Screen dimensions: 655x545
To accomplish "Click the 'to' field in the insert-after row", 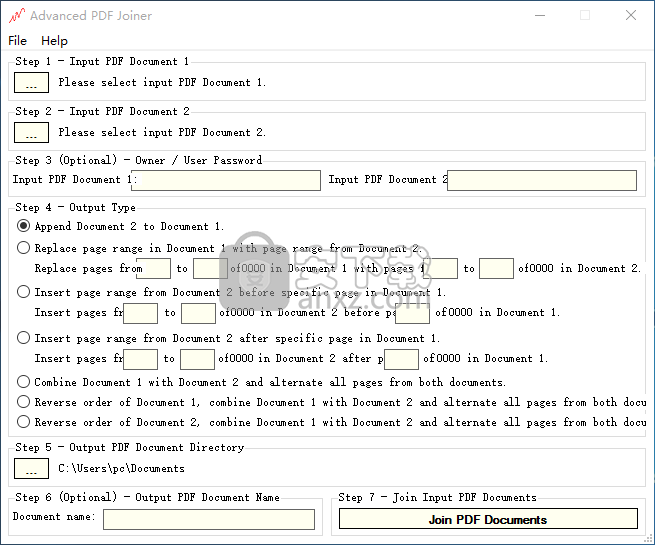I will [198, 359].
